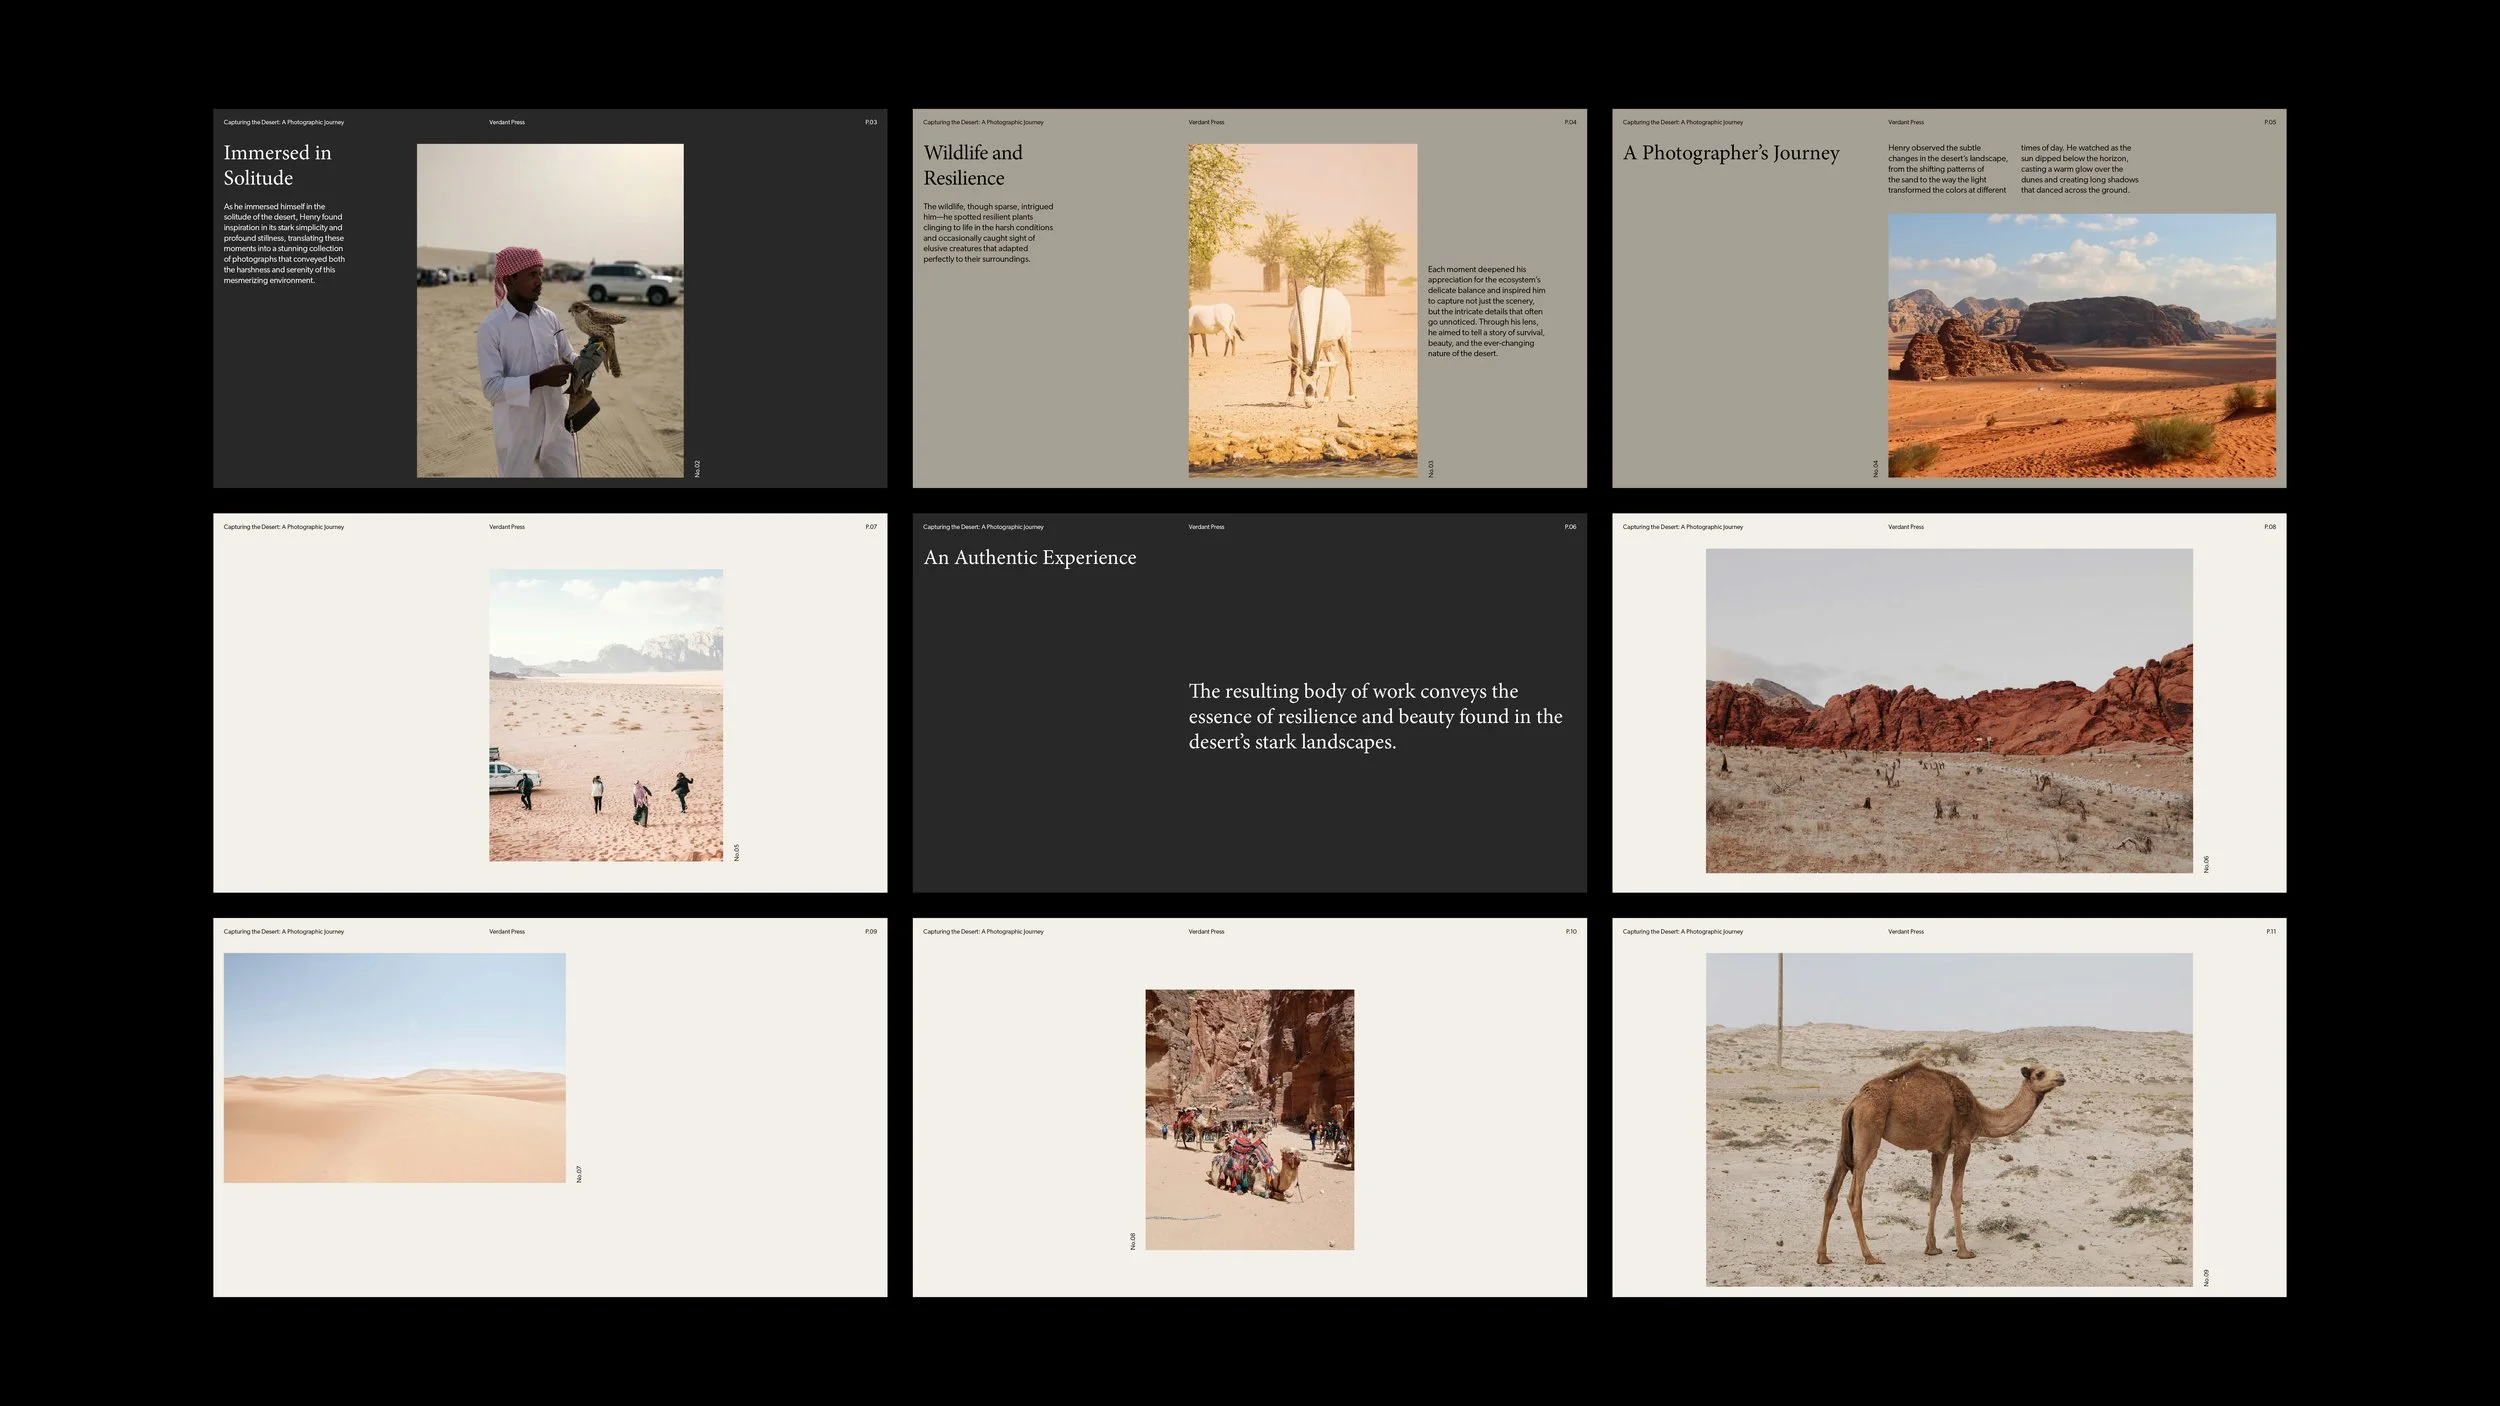Image resolution: width=2500 pixels, height=1406 pixels.
Task: Select the standing camel photo
Action: point(1948,1119)
